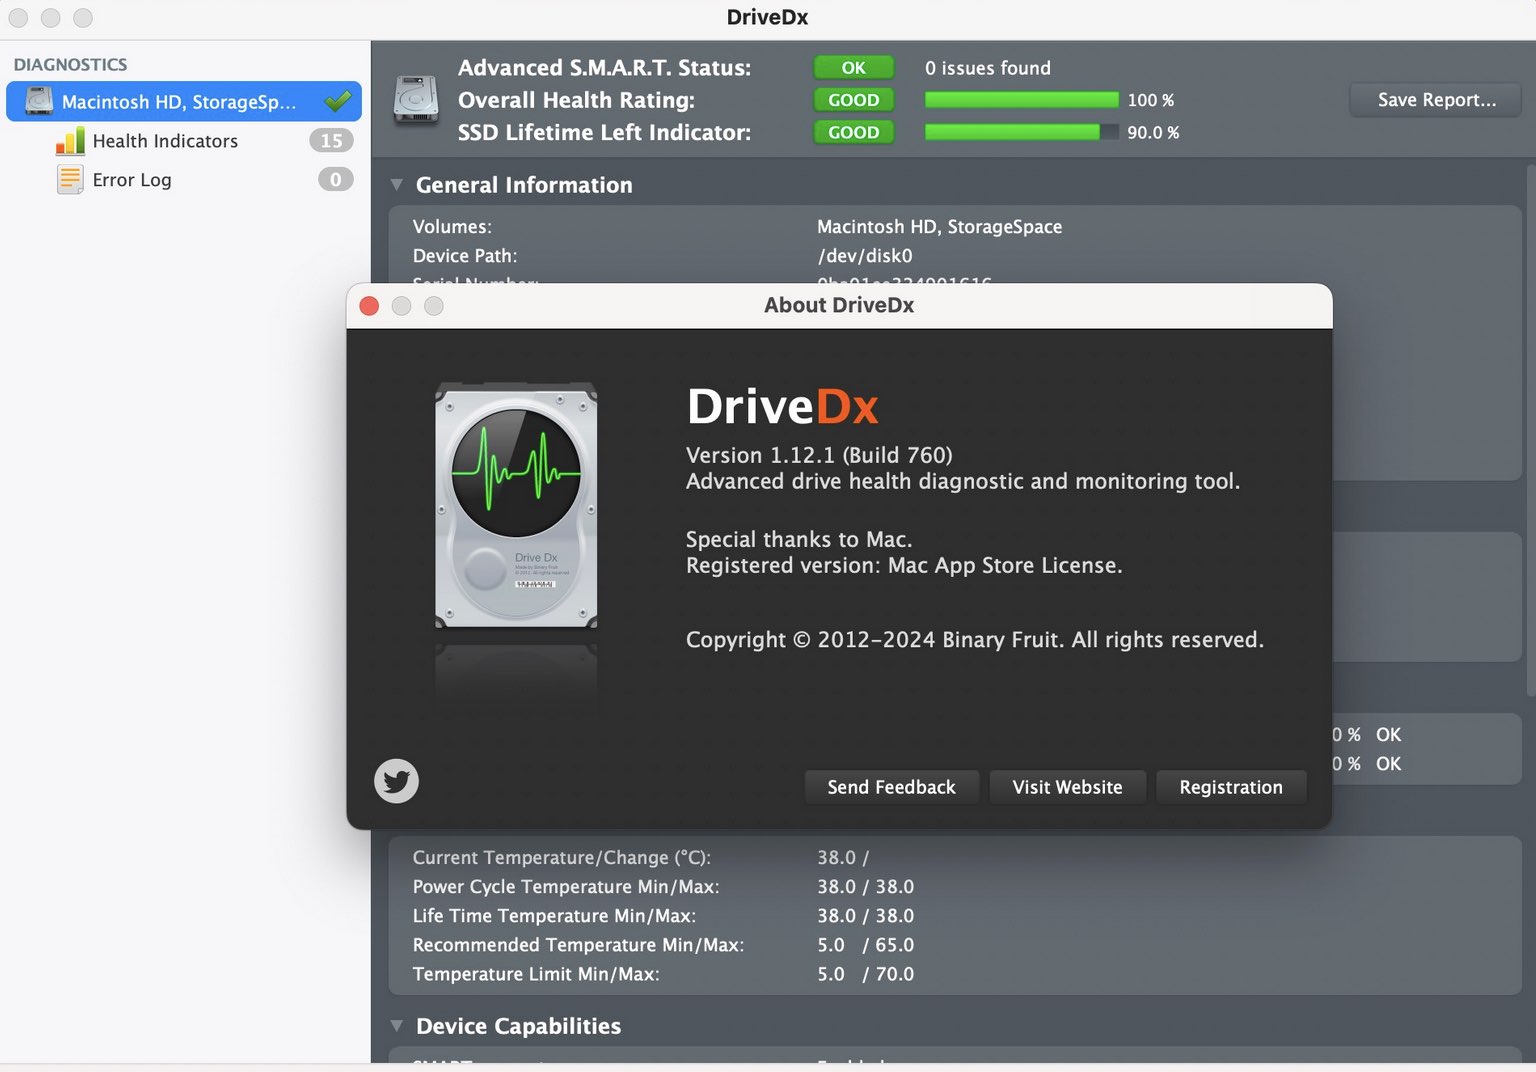
Task: Click the '90.0 %' SSD lifetime value
Action: pos(1154,132)
